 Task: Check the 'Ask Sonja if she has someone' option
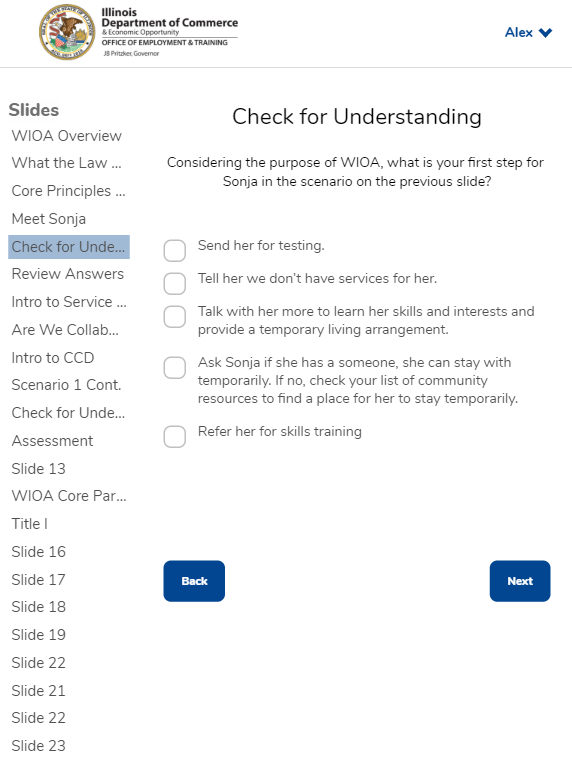[175, 368]
